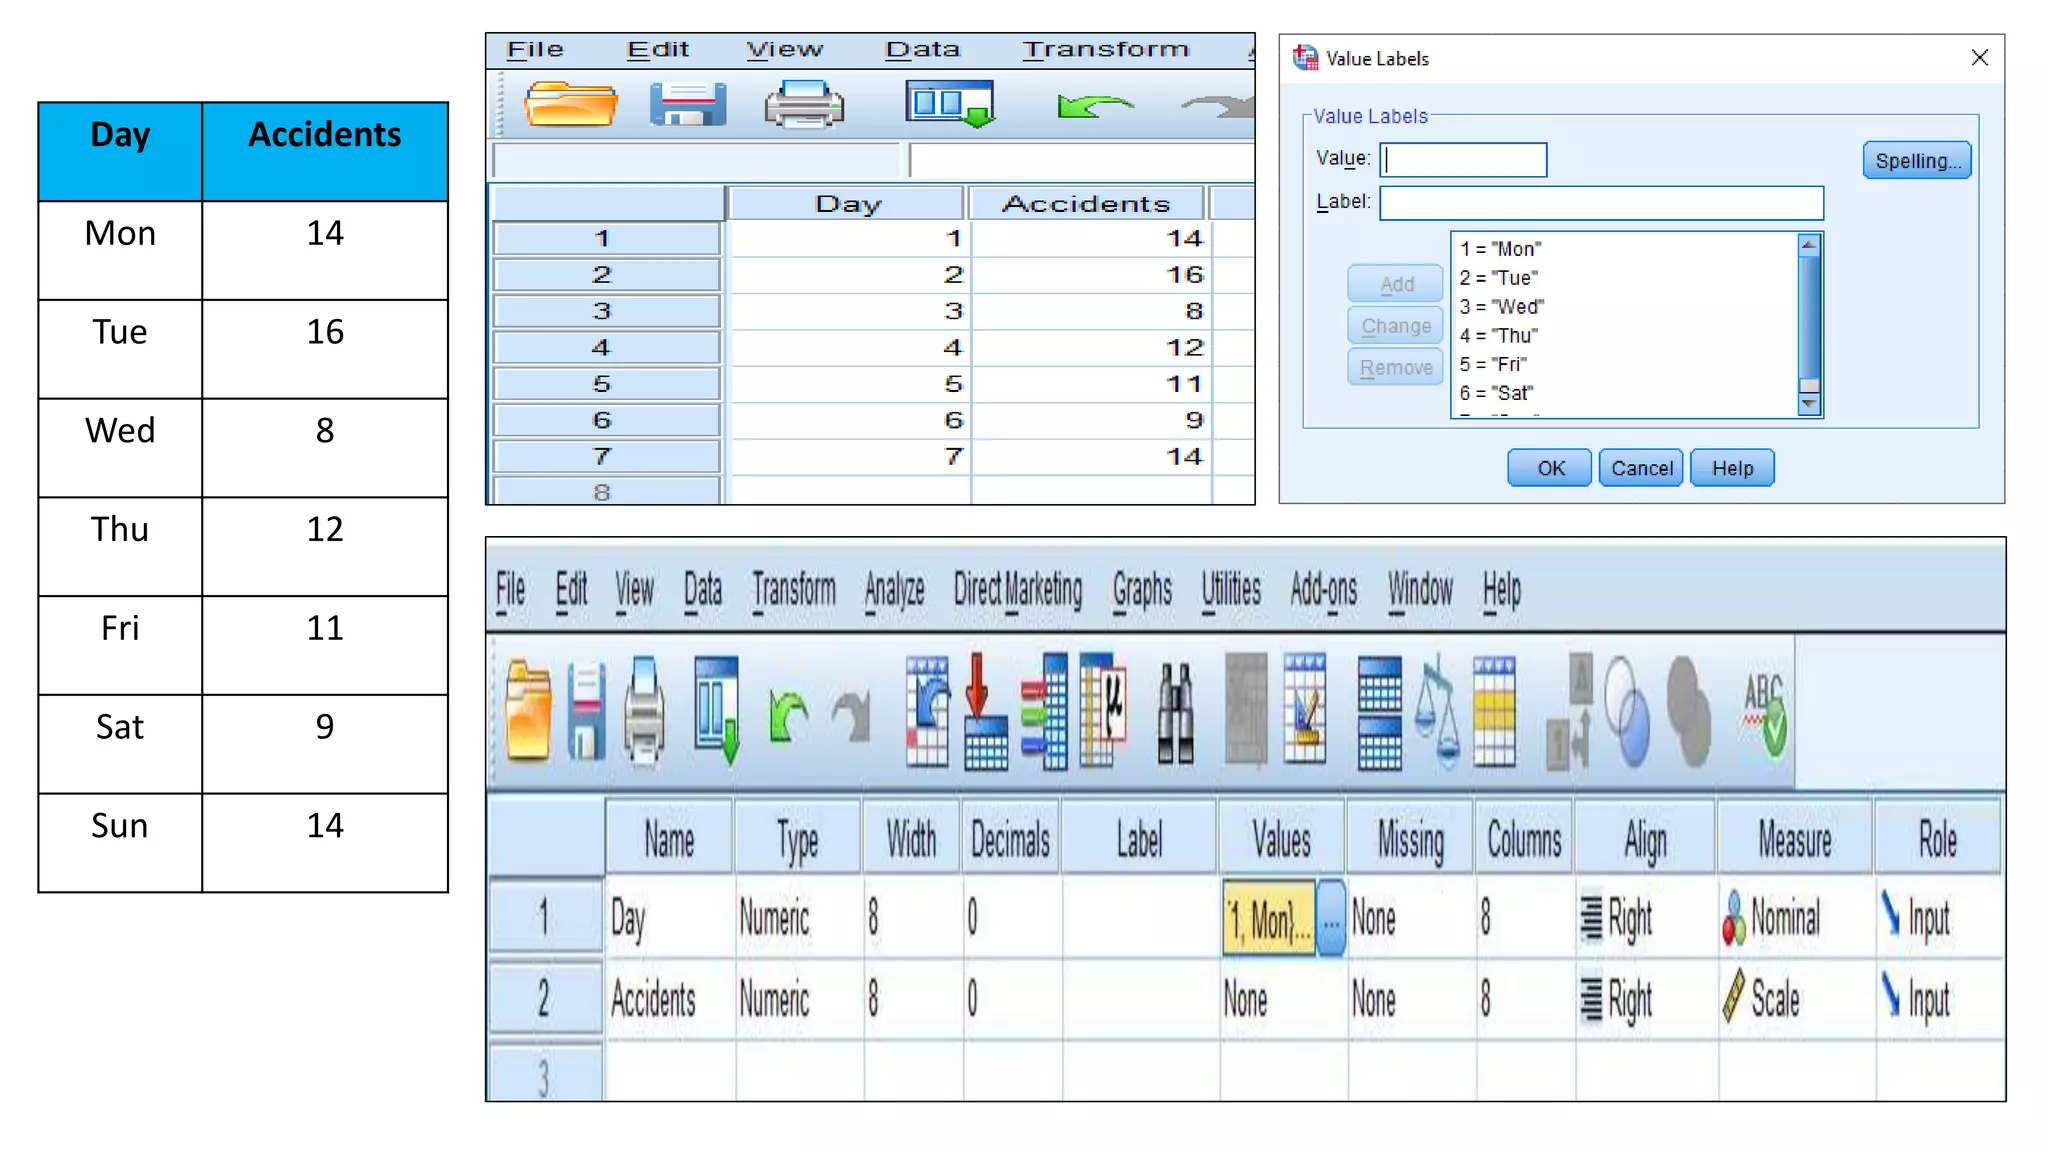The image size is (2048, 1152).
Task: Click the green Undo arrow in lower toolbar
Action: (788, 715)
